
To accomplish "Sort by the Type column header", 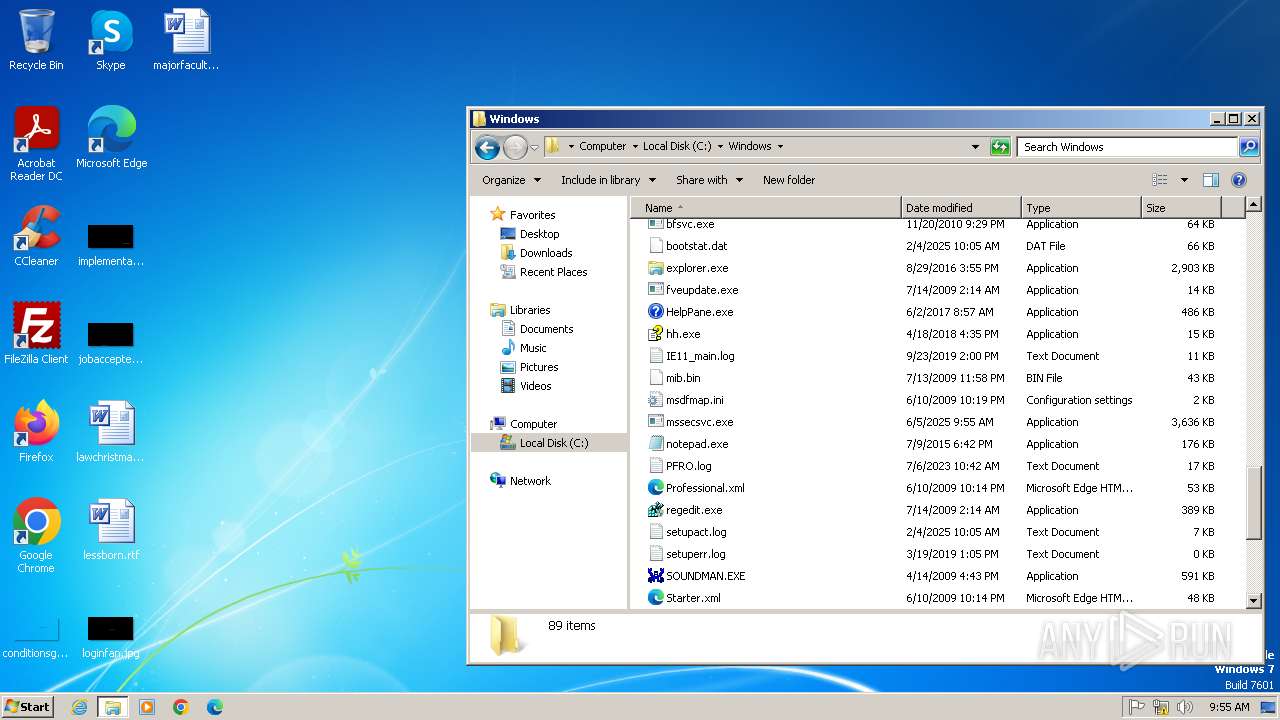I will [x=1081, y=208].
